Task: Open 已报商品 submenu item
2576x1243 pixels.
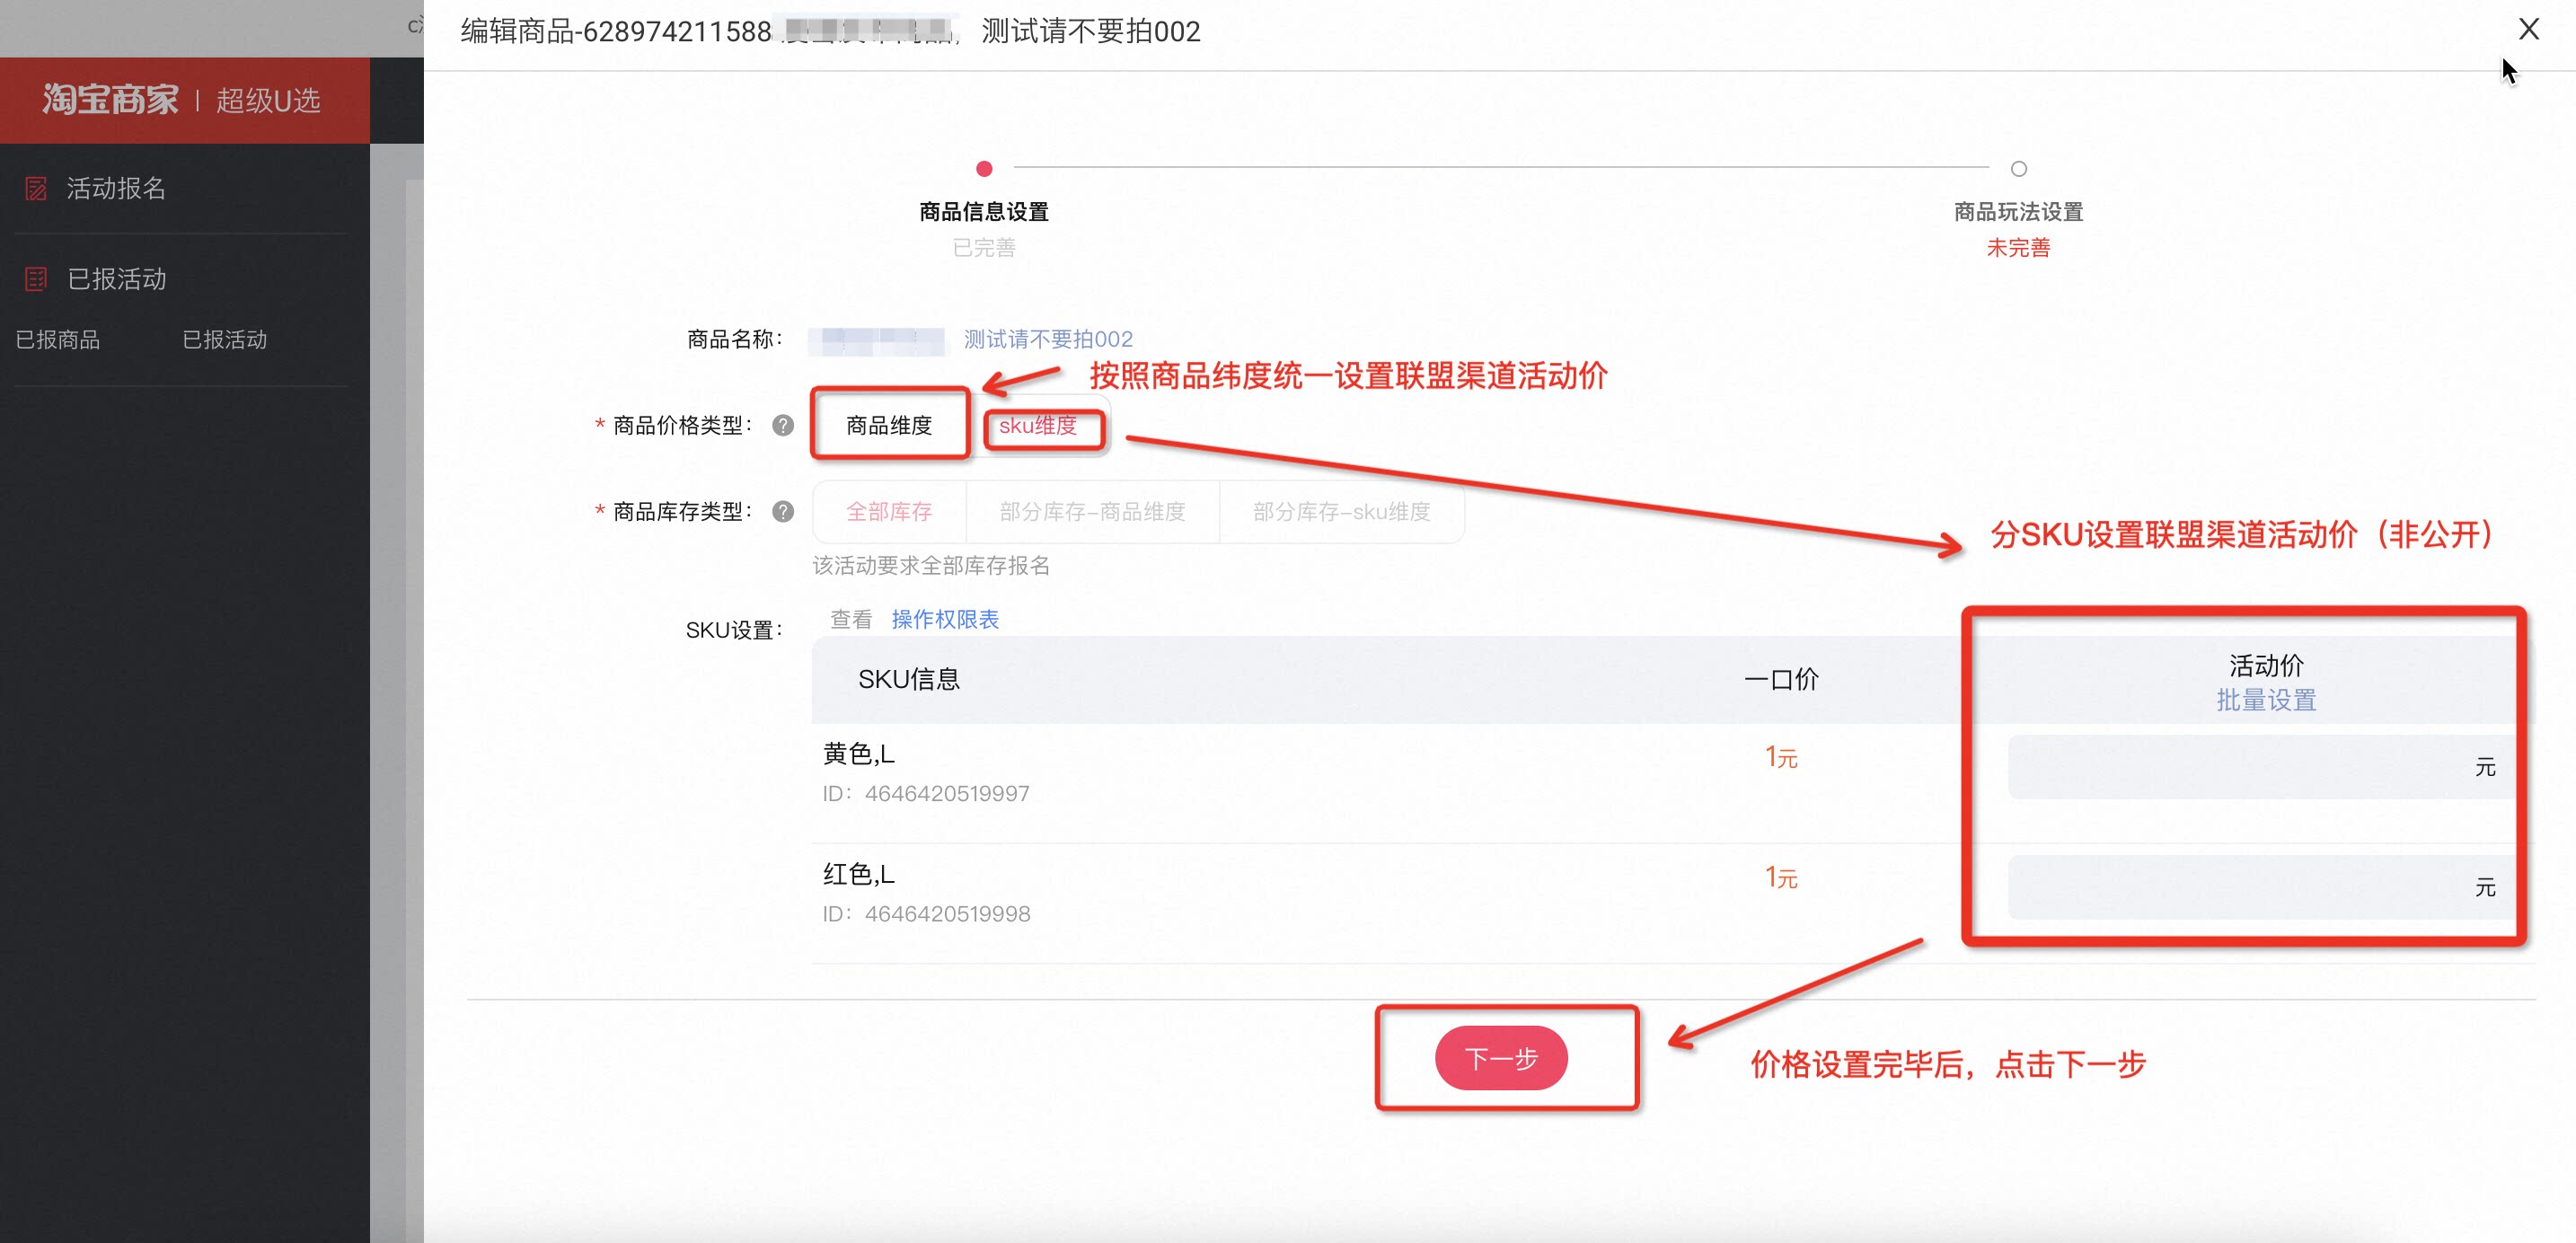Action: point(58,340)
